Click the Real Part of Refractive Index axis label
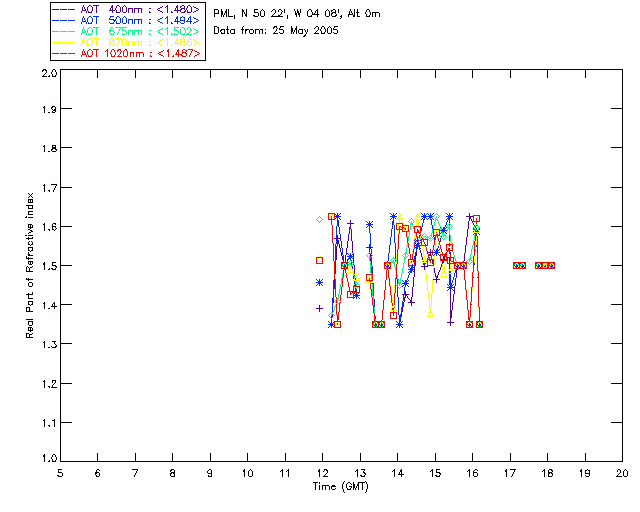 [x=30, y=266]
